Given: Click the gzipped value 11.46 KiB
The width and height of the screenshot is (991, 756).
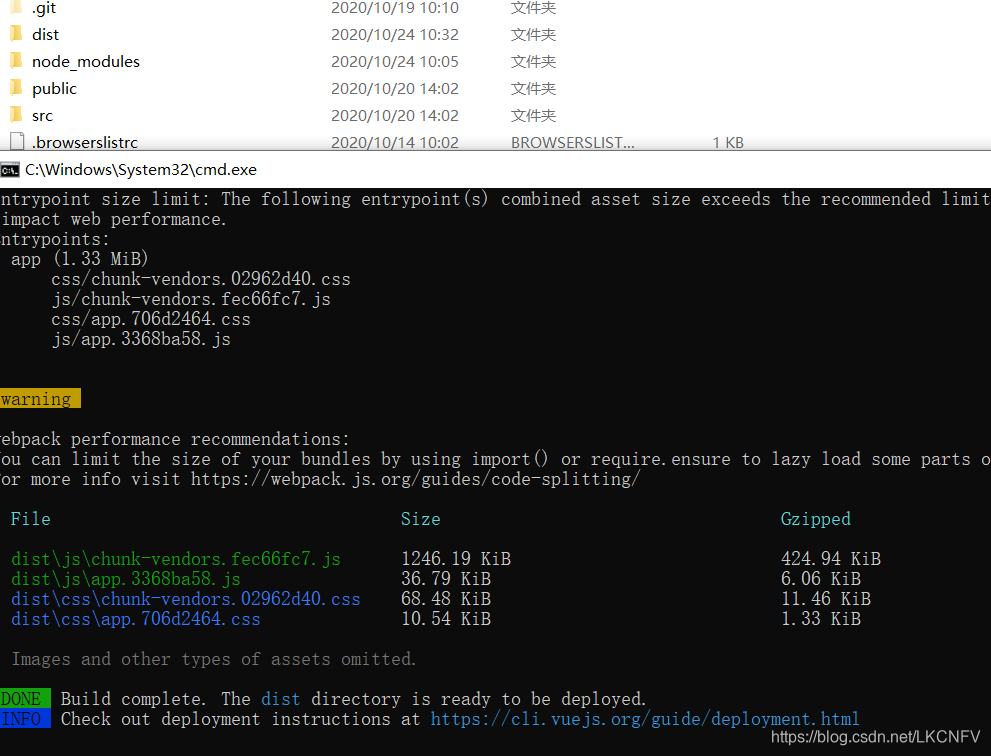Looking at the screenshot, I should click(x=825, y=599).
